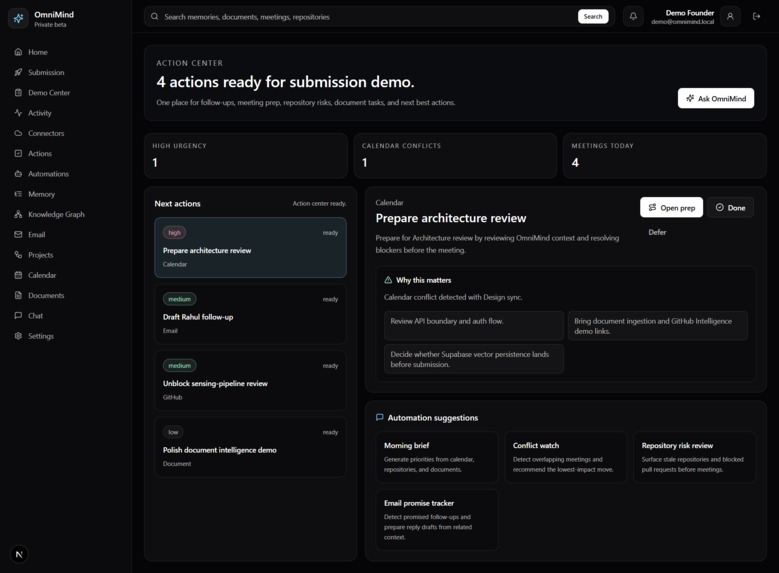Mark the action as Done
This screenshot has height=573, width=779.
pos(730,208)
